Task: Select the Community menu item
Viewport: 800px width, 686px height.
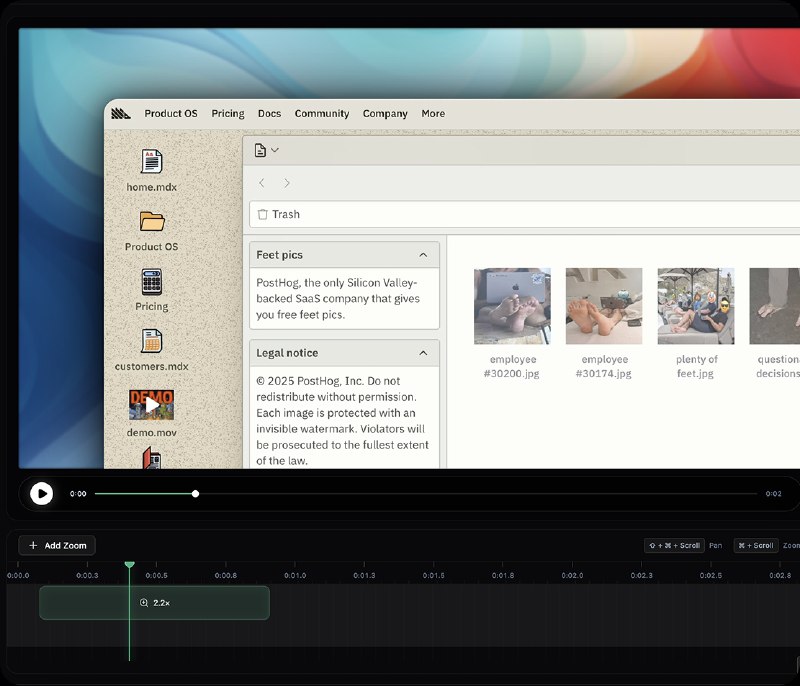Action: click(x=322, y=113)
